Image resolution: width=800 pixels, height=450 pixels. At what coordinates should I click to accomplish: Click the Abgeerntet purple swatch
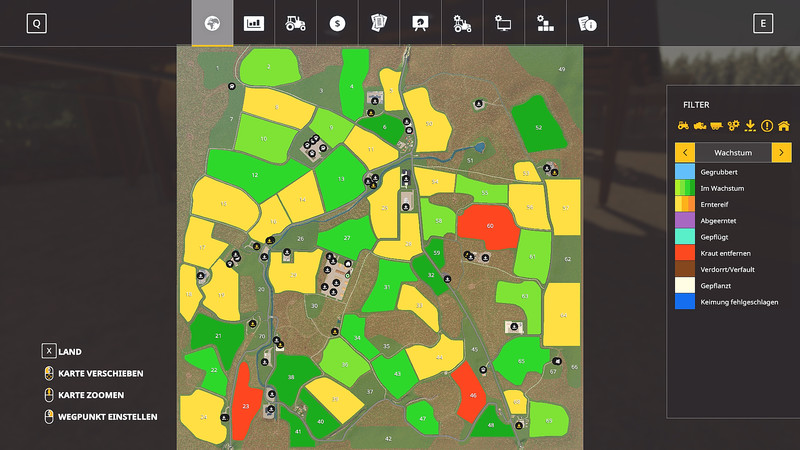(x=685, y=220)
